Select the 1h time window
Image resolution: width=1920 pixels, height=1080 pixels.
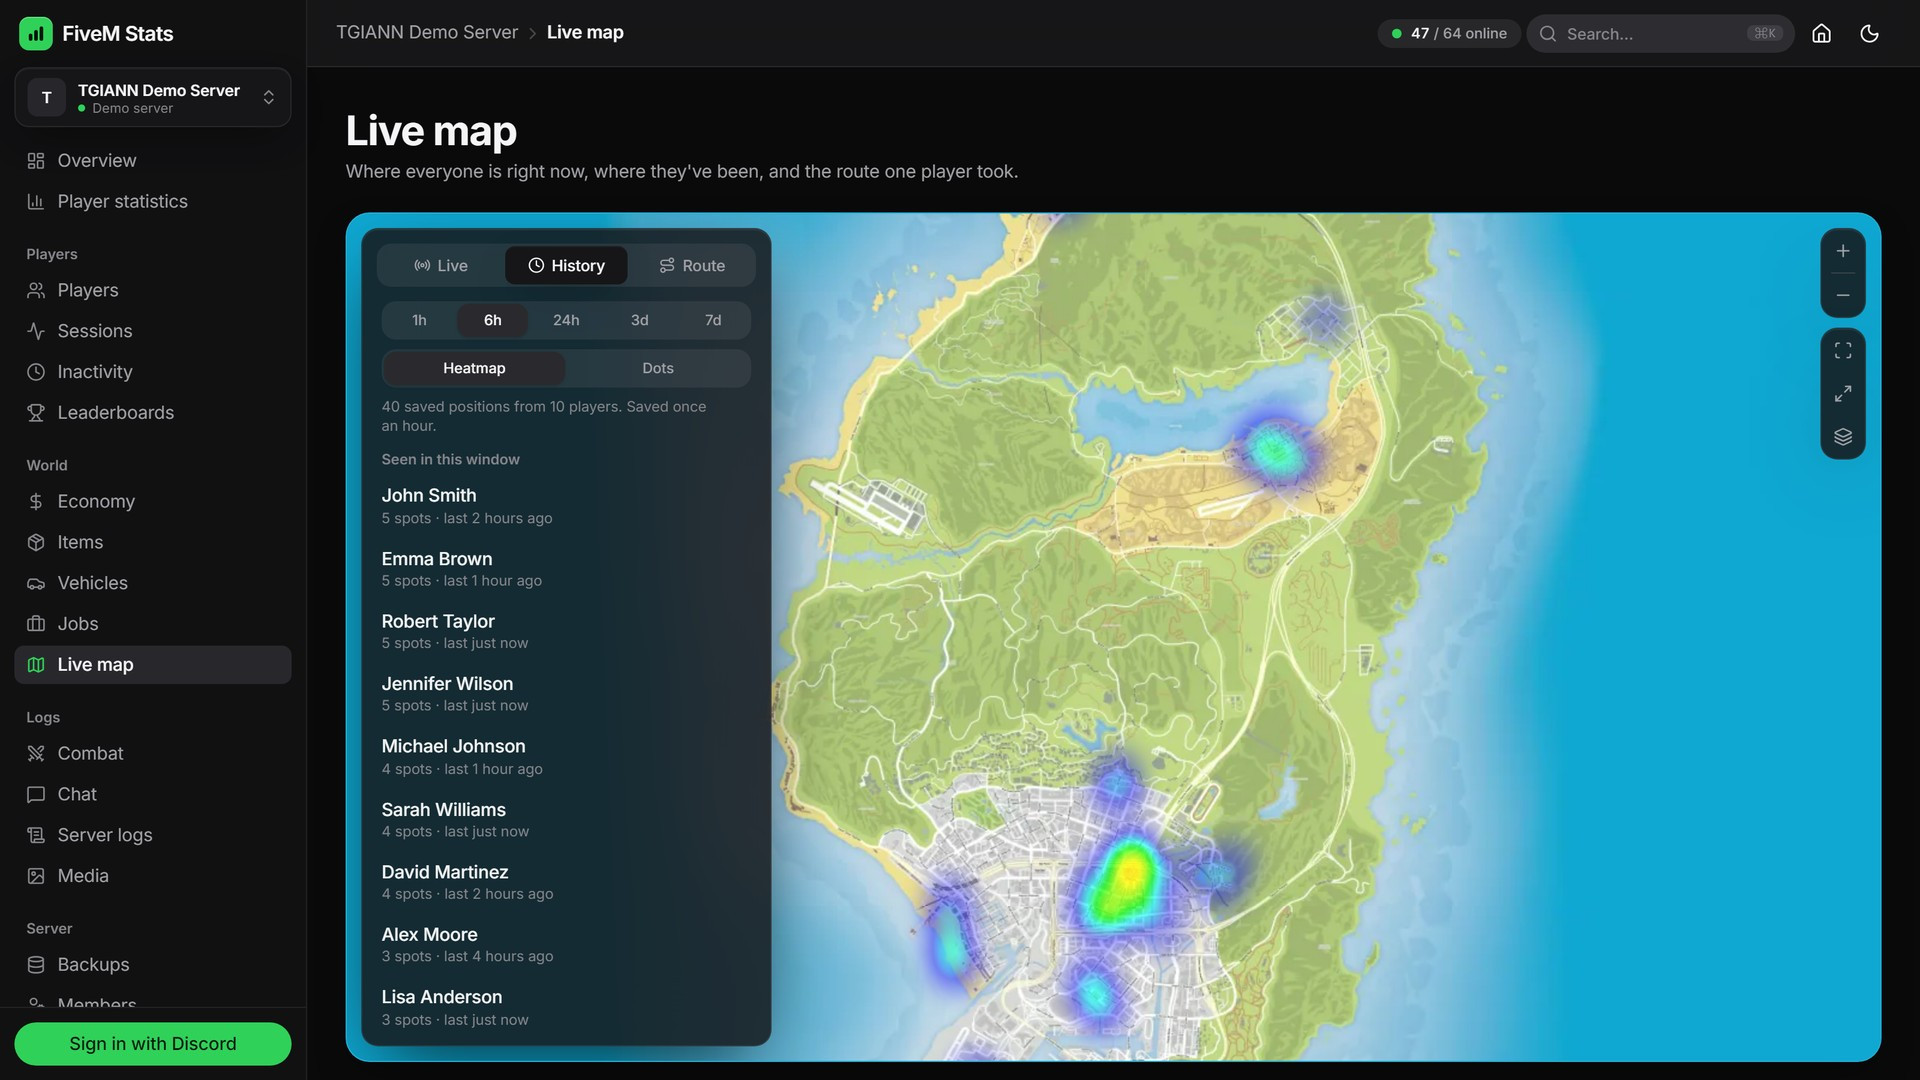(x=419, y=320)
